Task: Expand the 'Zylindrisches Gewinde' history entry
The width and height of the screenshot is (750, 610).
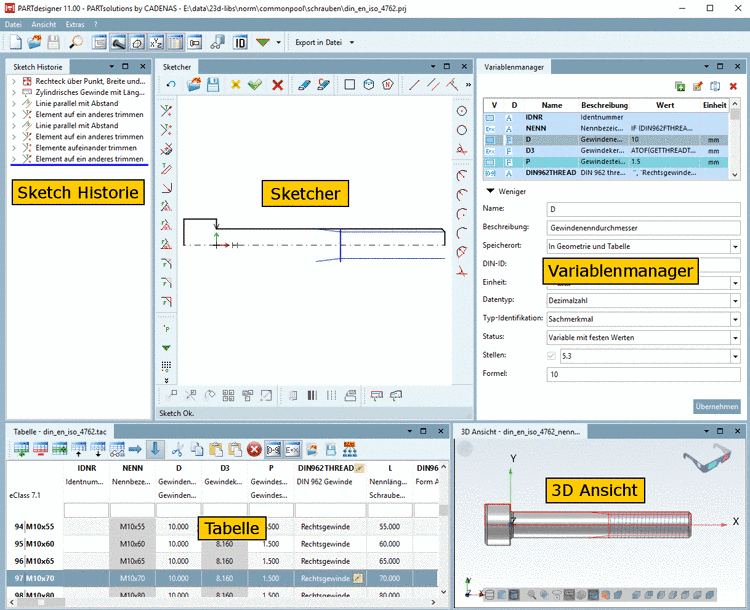Action: [14, 92]
